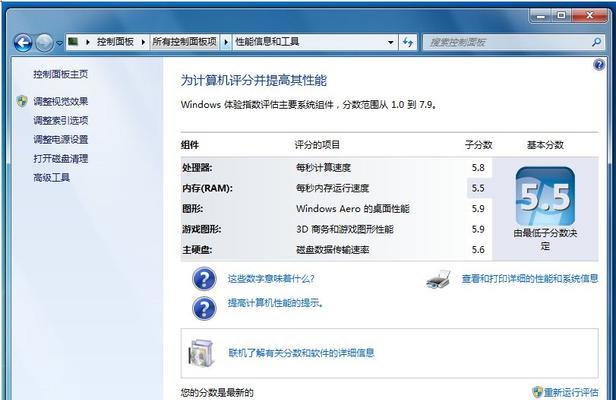Click Windows Aero 的桌面性能 description
The height and width of the screenshot is (400, 616).
(353, 209)
